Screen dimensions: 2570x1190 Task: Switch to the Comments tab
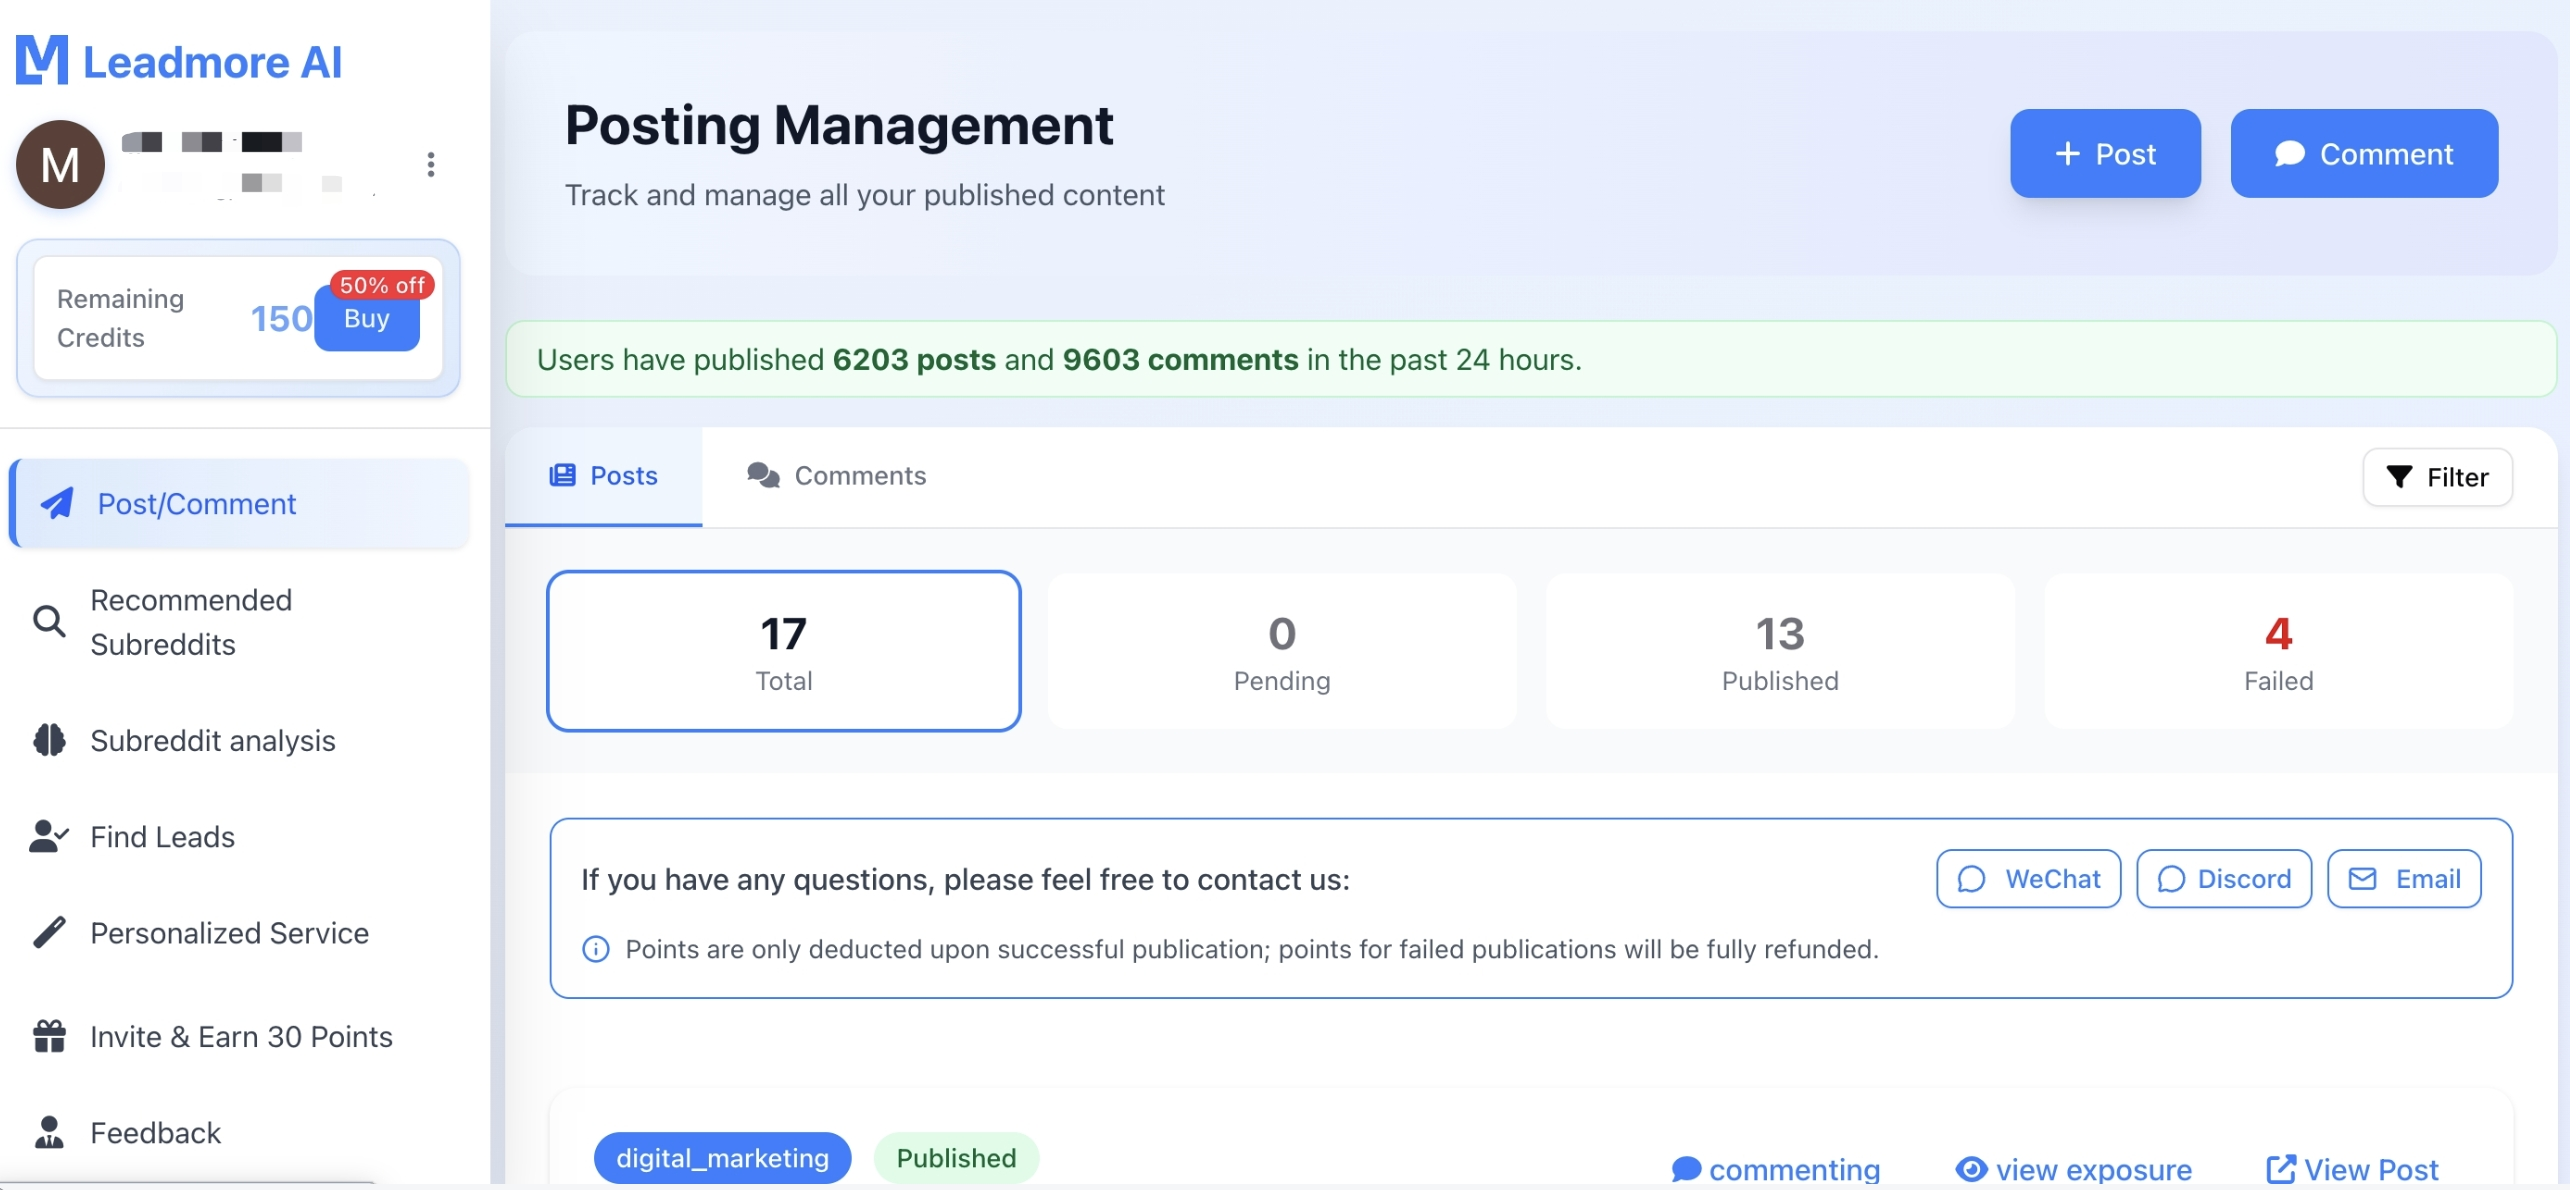coord(837,476)
